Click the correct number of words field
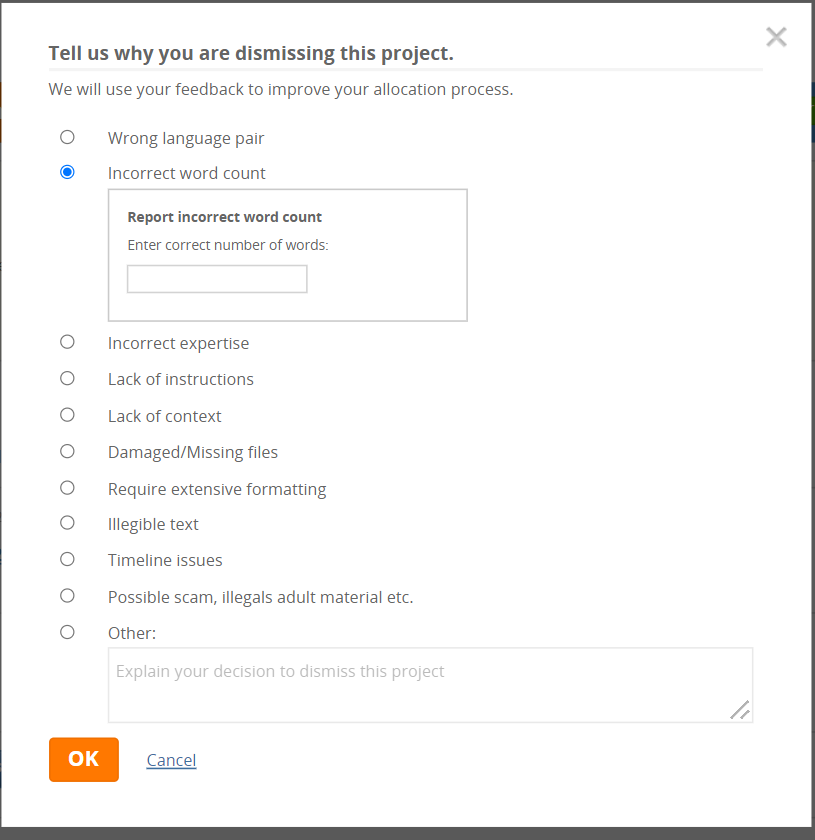The width and height of the screenshot is (815, 840). tap(217, 279)
